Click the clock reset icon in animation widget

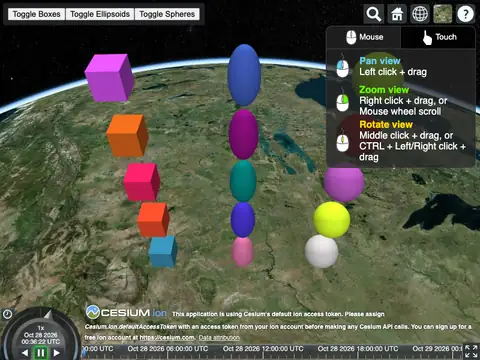click(x=7, y=314)
